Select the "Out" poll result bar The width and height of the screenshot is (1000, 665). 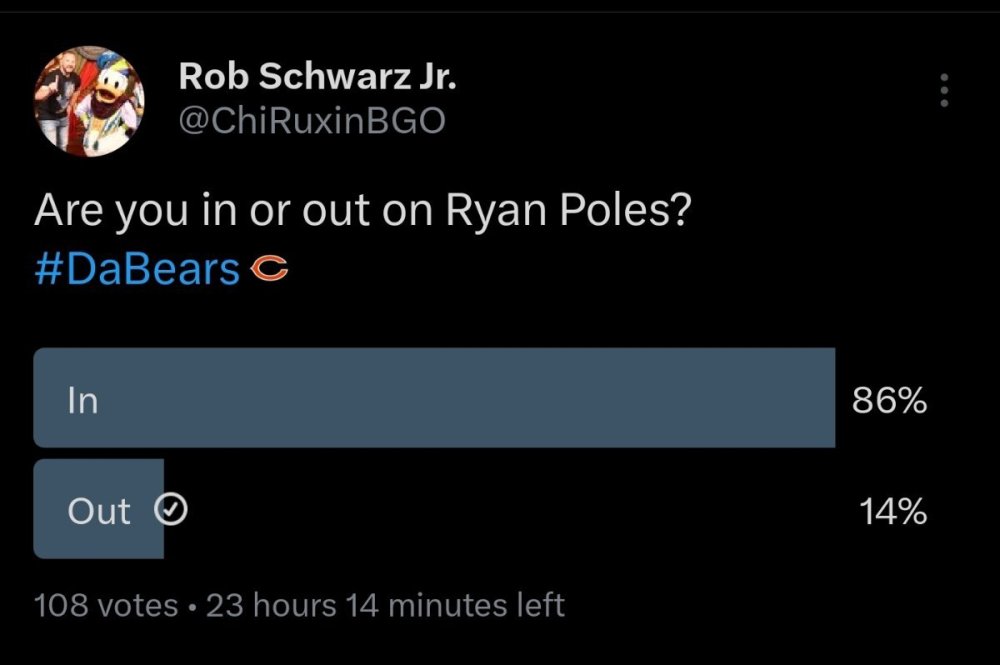point(98,509)
